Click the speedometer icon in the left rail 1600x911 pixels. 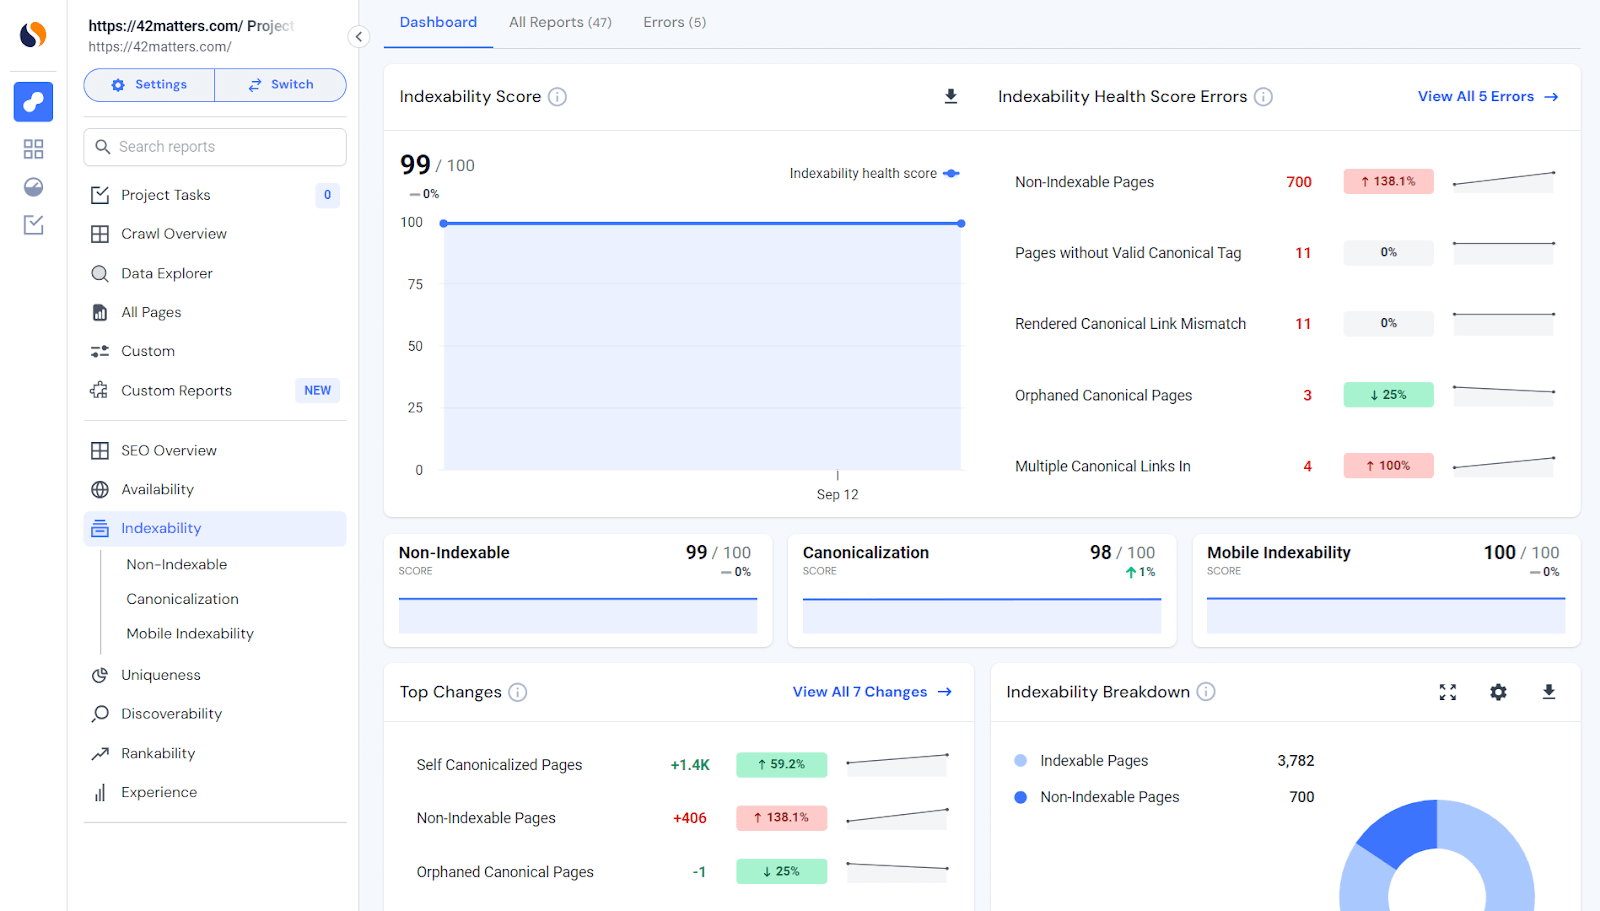point(33,187)
